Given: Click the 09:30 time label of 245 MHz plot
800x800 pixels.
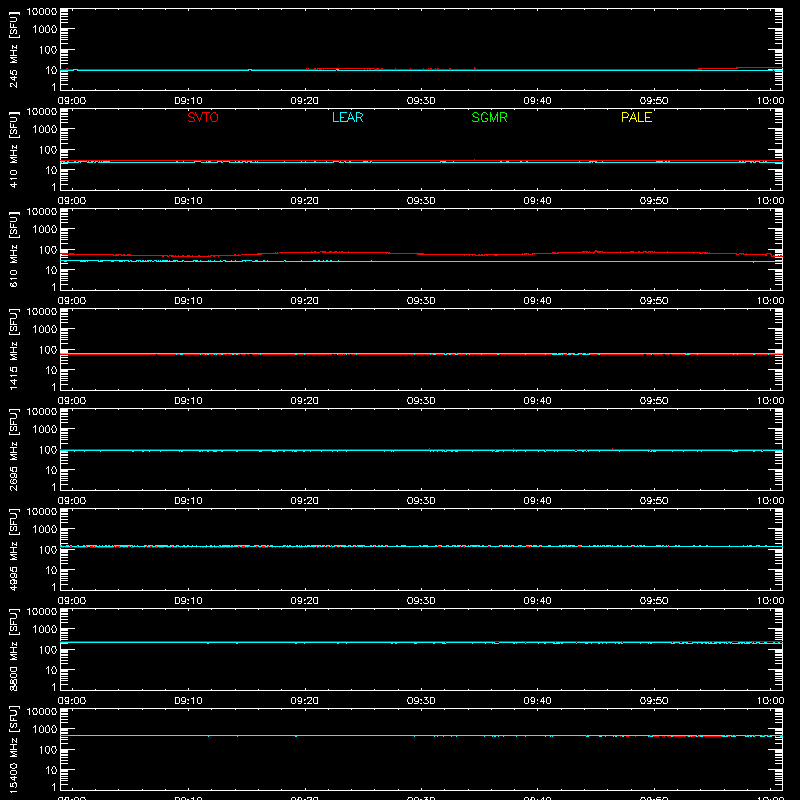Looking at the screenshot, I should pyautogui.click(x=421, y=101).
